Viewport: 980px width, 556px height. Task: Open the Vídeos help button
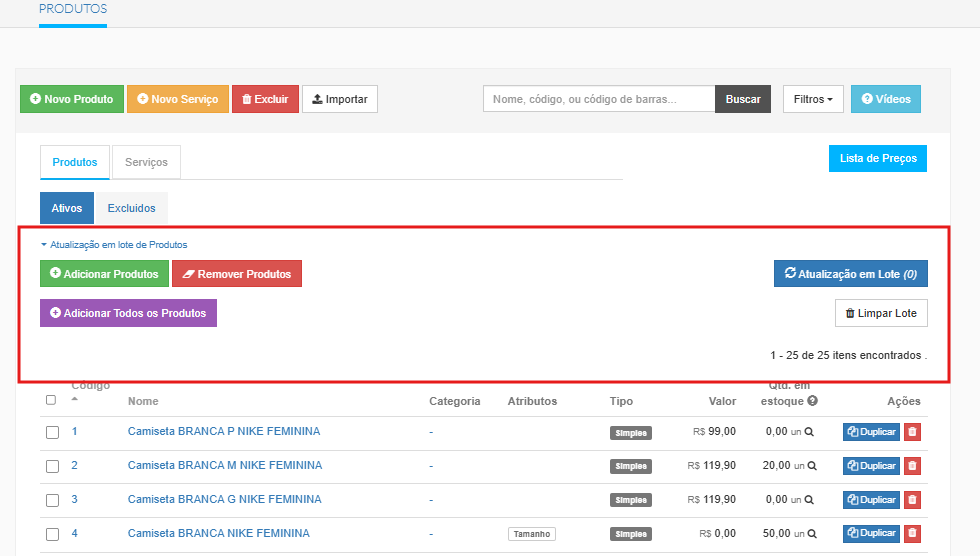pyautogui.click(x=886, y=99)
